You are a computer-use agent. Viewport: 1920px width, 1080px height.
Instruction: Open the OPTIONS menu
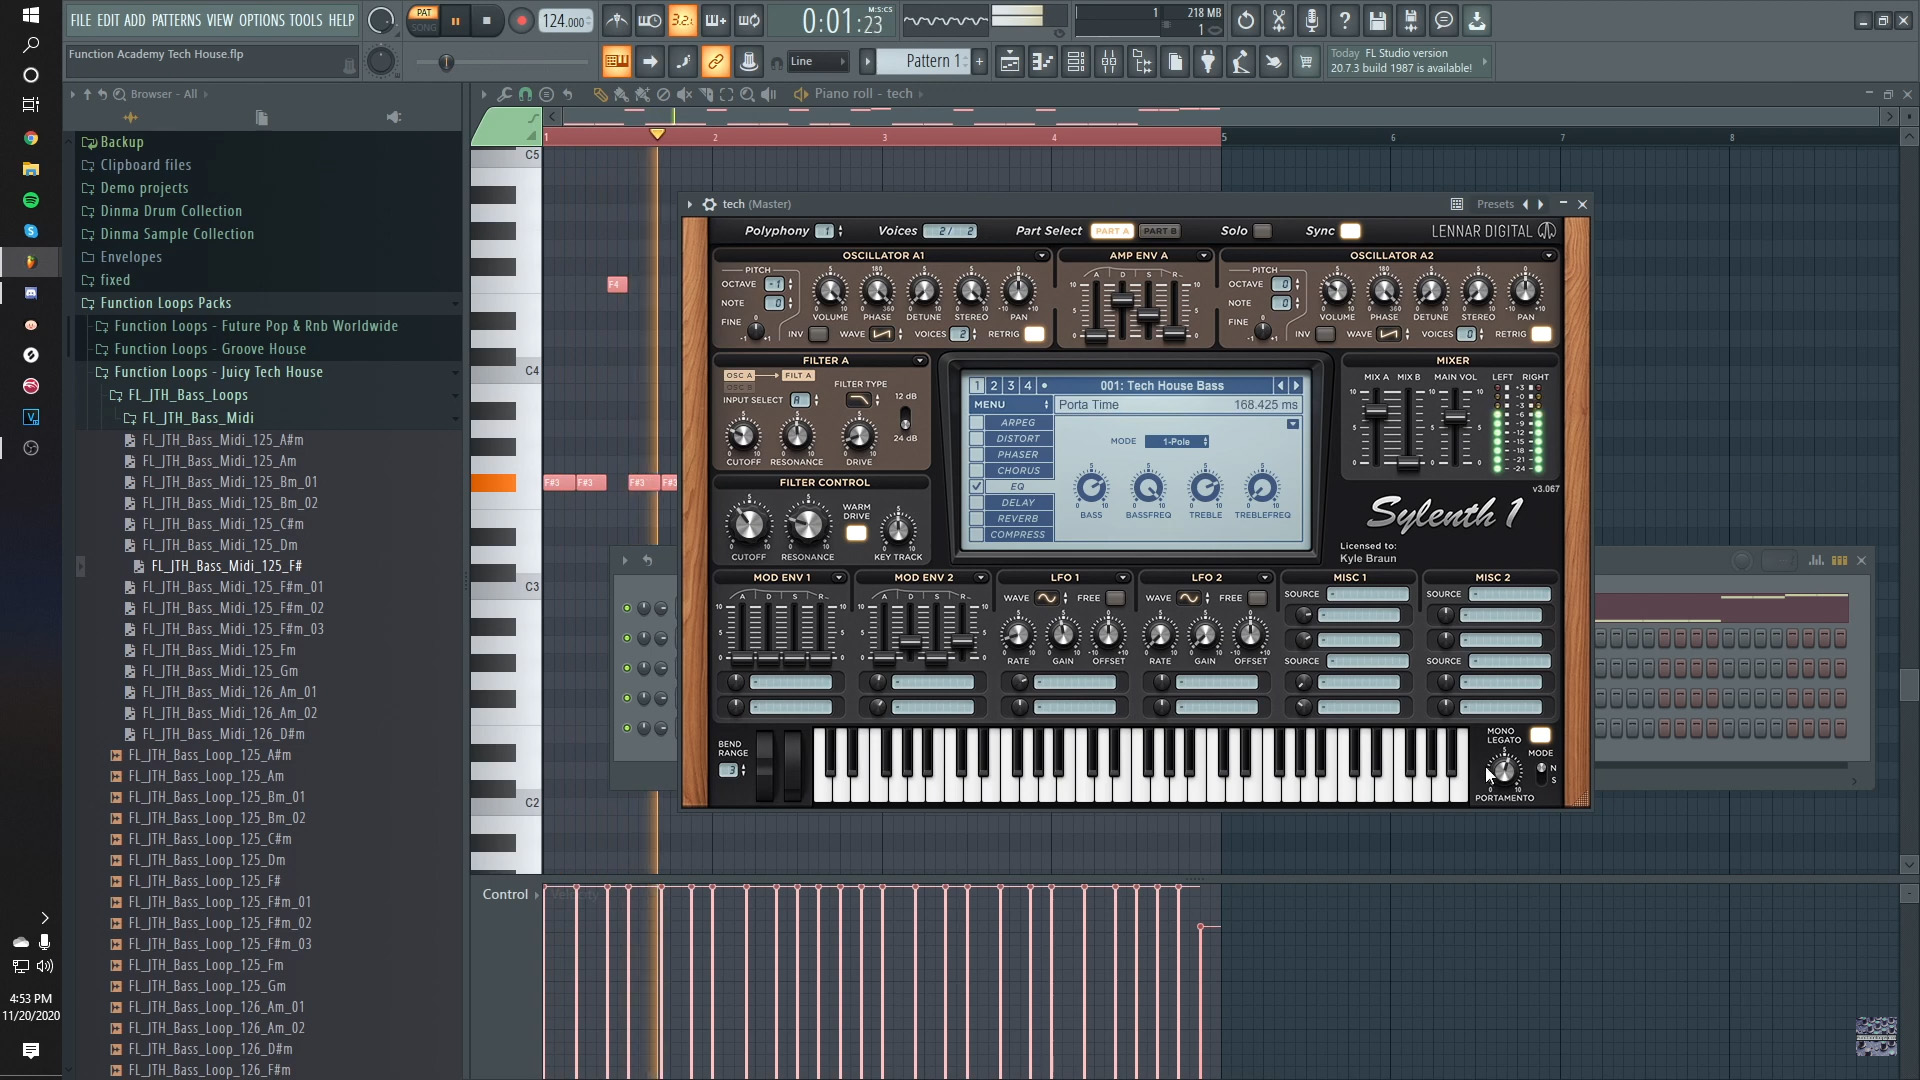[x=262, y=20]
